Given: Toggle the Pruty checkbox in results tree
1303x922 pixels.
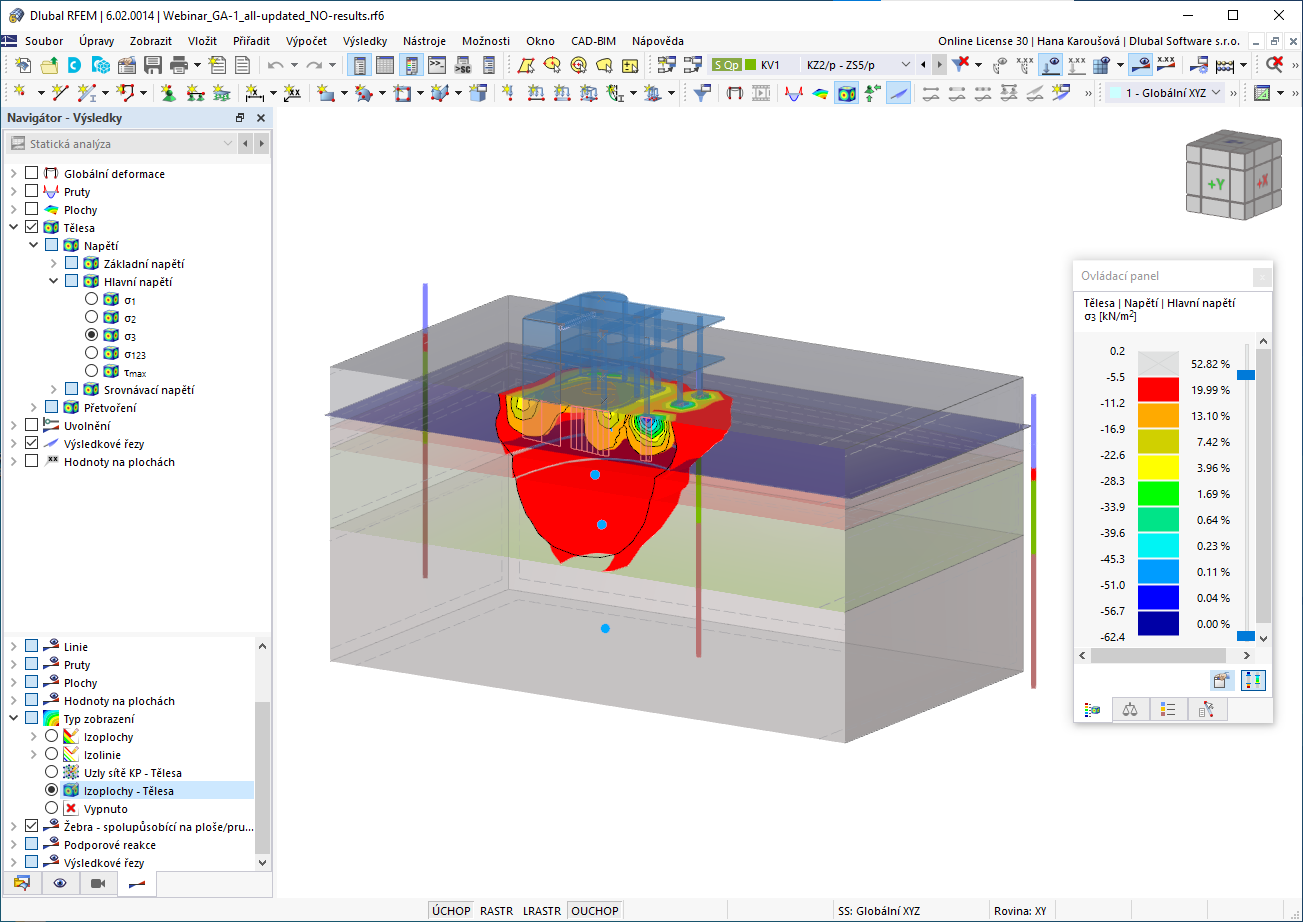Looking at the screenshot, I should tap(32, 192).
